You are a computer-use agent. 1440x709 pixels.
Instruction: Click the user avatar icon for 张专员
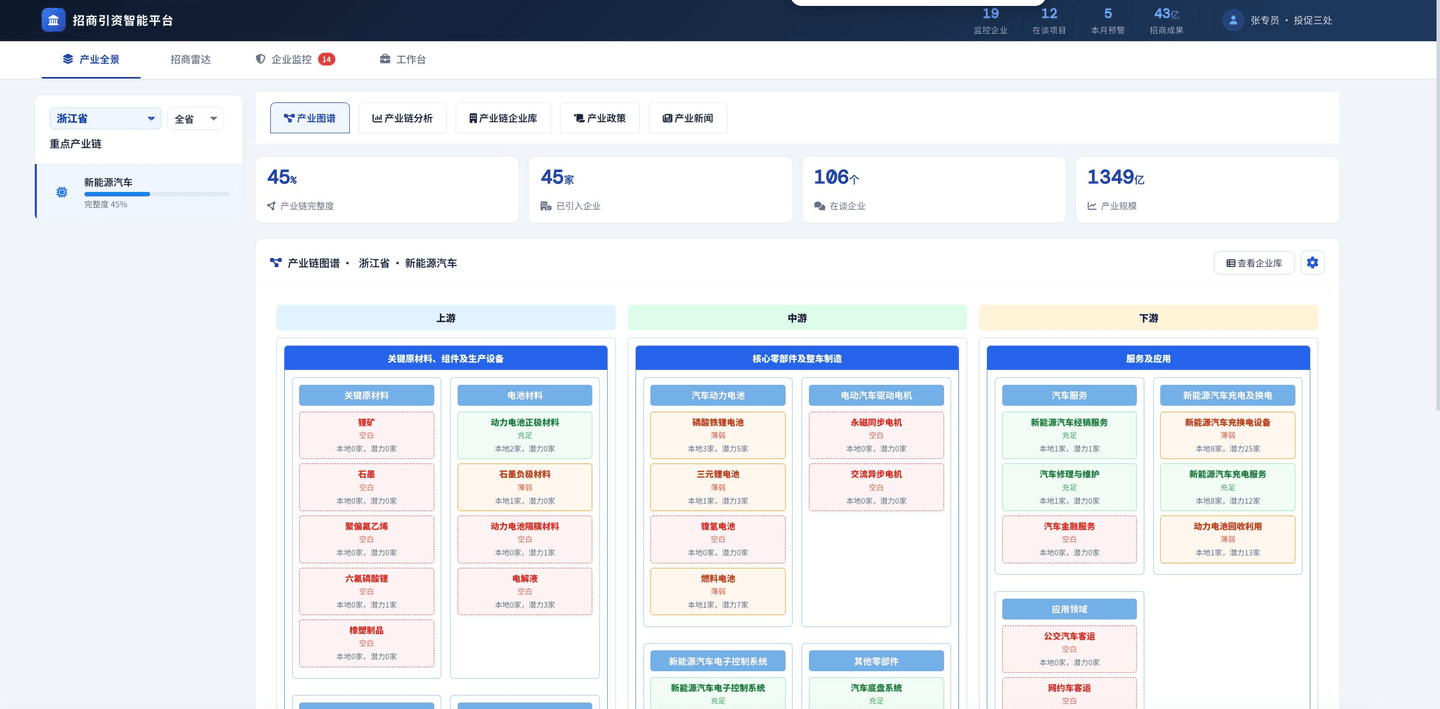click(1233, 20)
